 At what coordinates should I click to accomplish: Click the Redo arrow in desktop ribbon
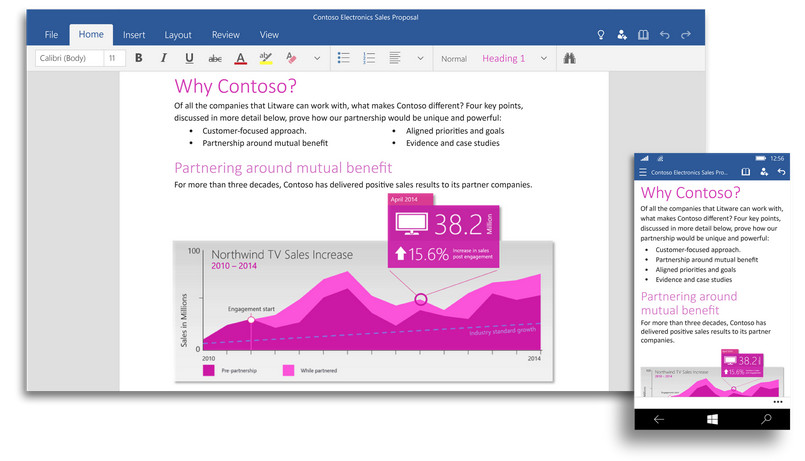pos(685,35)
